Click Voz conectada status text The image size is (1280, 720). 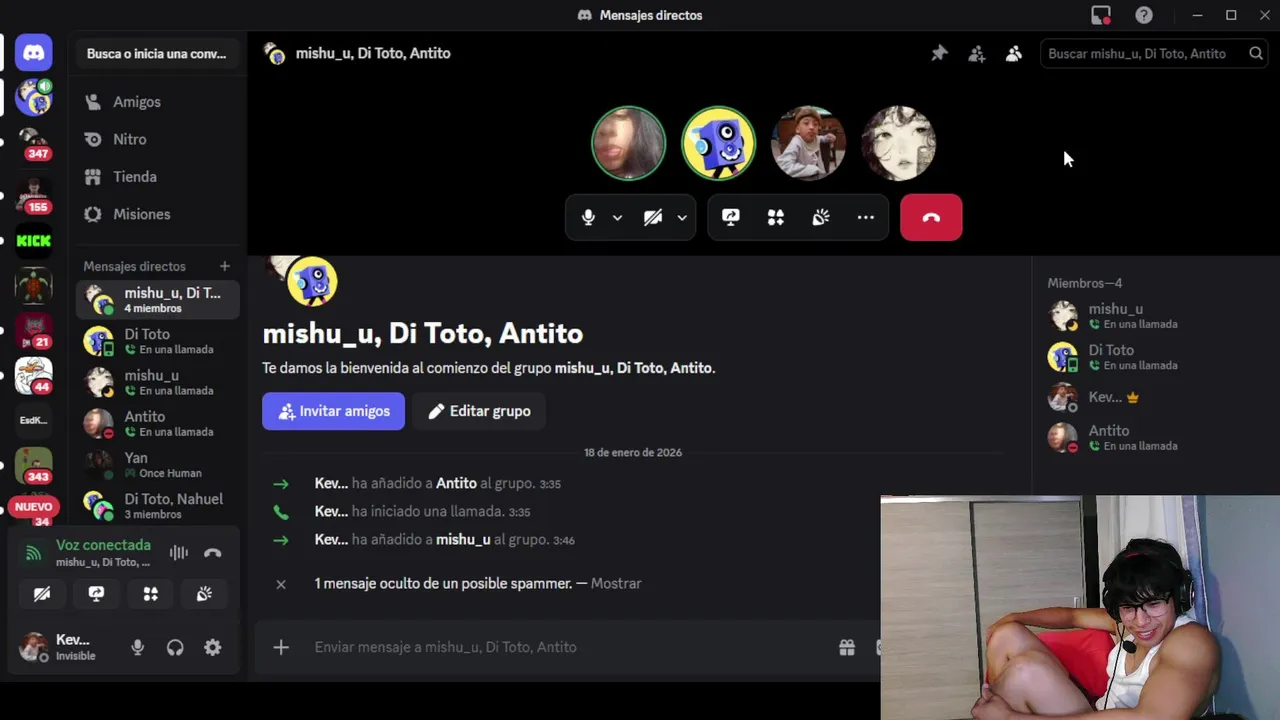(x=103, y=545)
